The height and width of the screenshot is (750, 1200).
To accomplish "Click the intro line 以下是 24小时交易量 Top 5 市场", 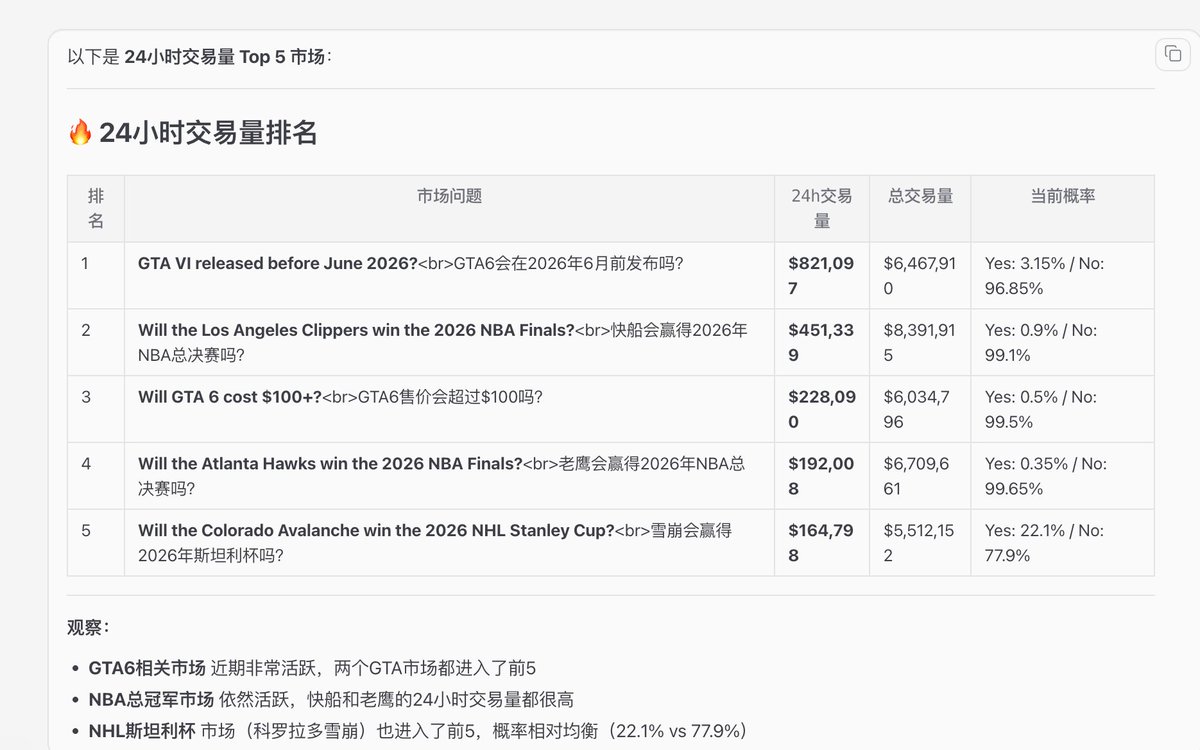I will 200,57.
